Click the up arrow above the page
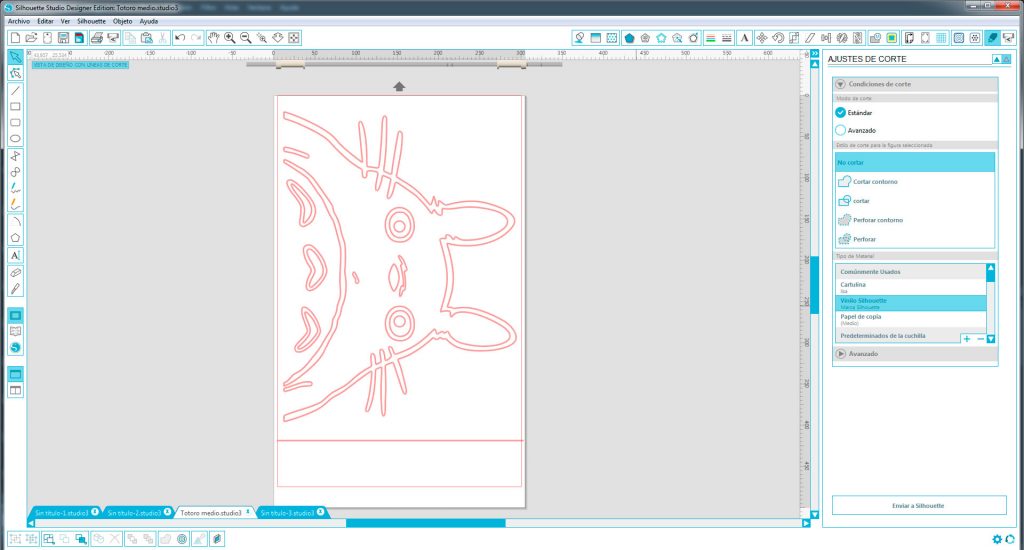This screenshot has width=1024, height=550. [399, 86]
